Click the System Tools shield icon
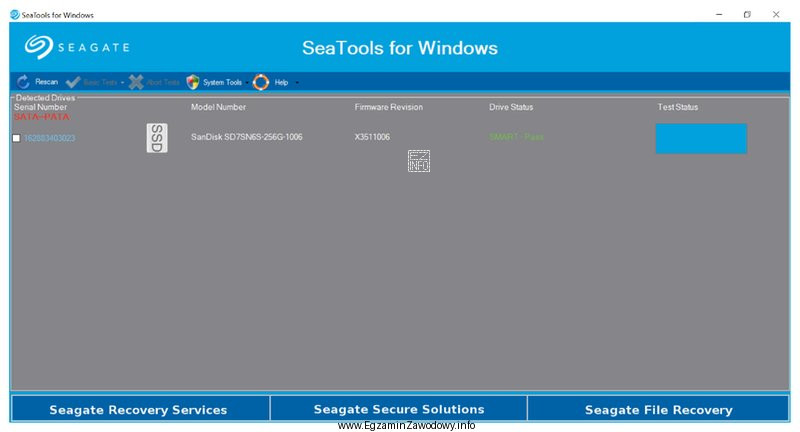Viewport: 800px width, 432px height. pyautogui.click(x=193, y=82)
